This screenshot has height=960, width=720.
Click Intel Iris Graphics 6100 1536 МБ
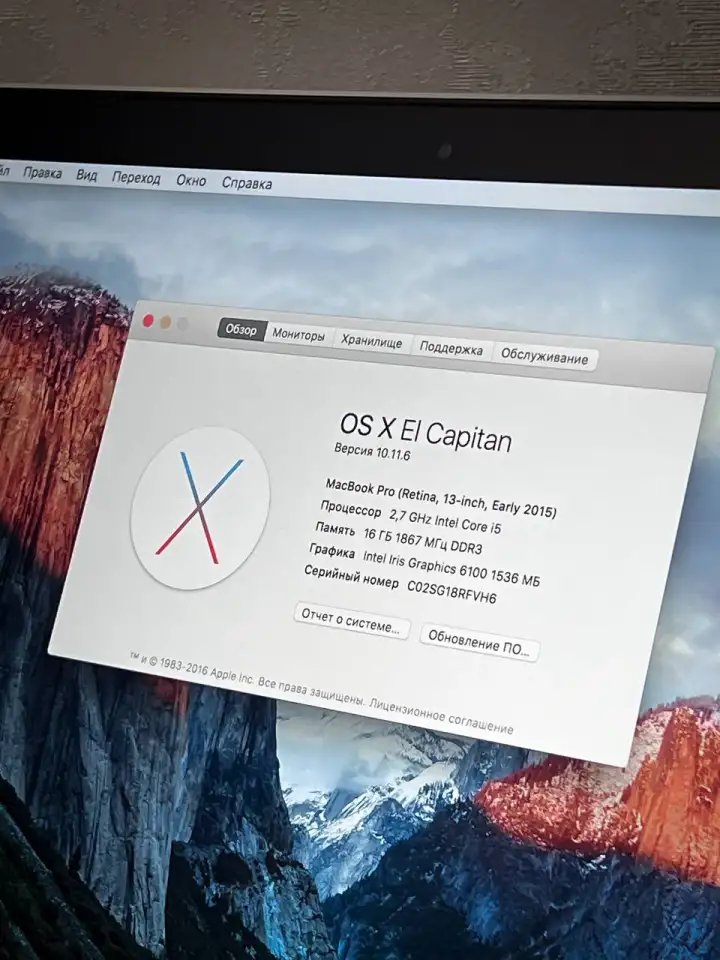[451, 568]
